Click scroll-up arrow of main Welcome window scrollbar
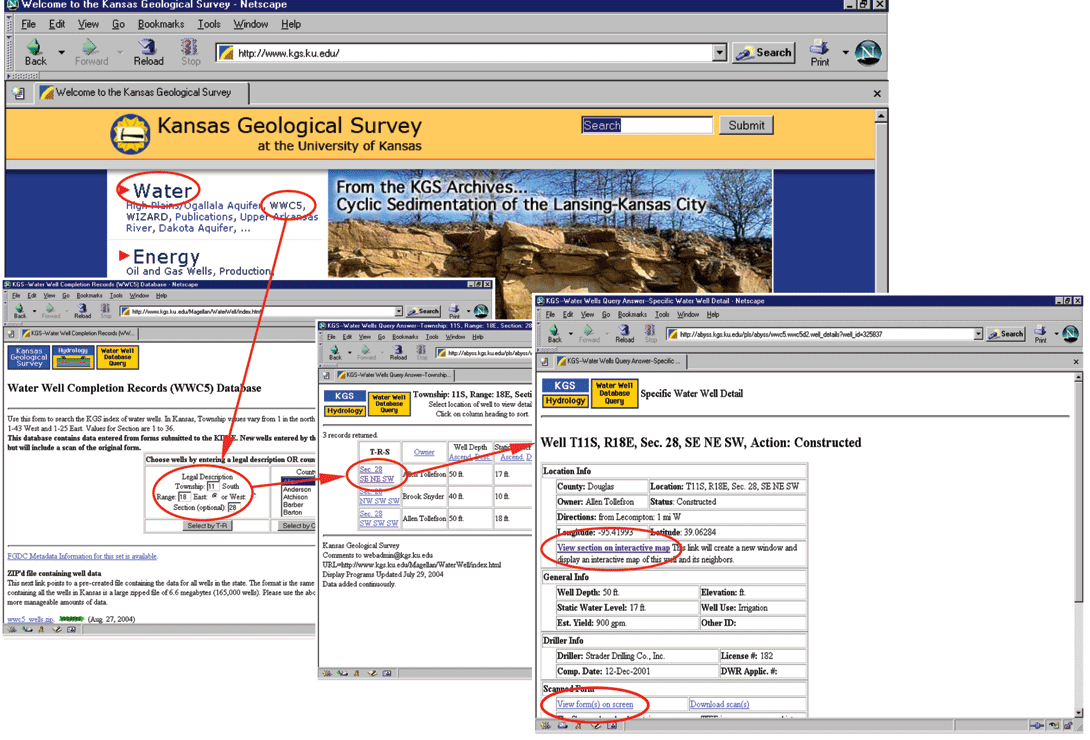 (881, 116)
